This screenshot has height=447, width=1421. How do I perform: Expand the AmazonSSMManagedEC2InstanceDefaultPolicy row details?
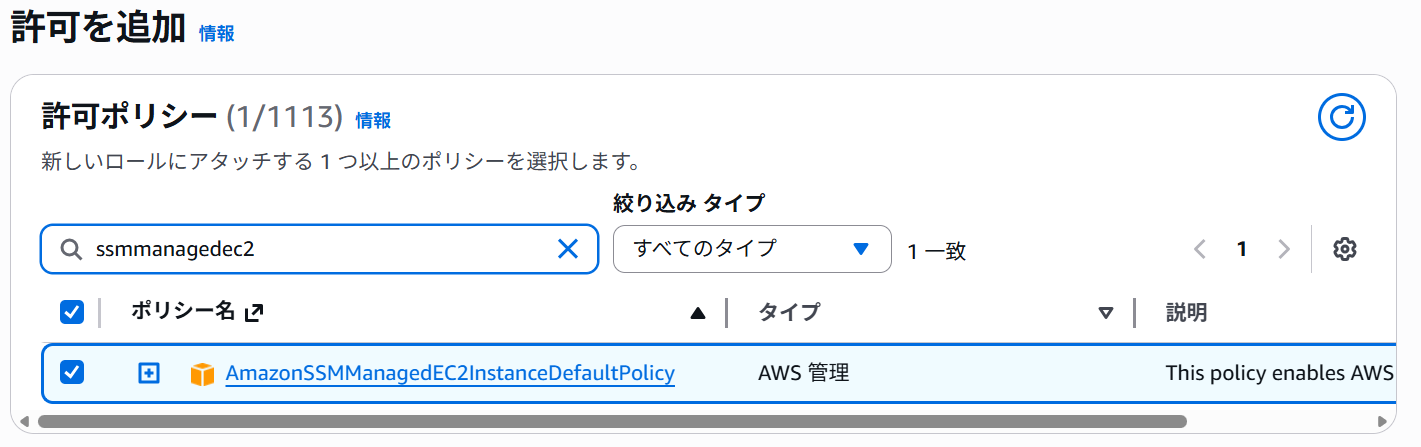(x=148, y=373)
